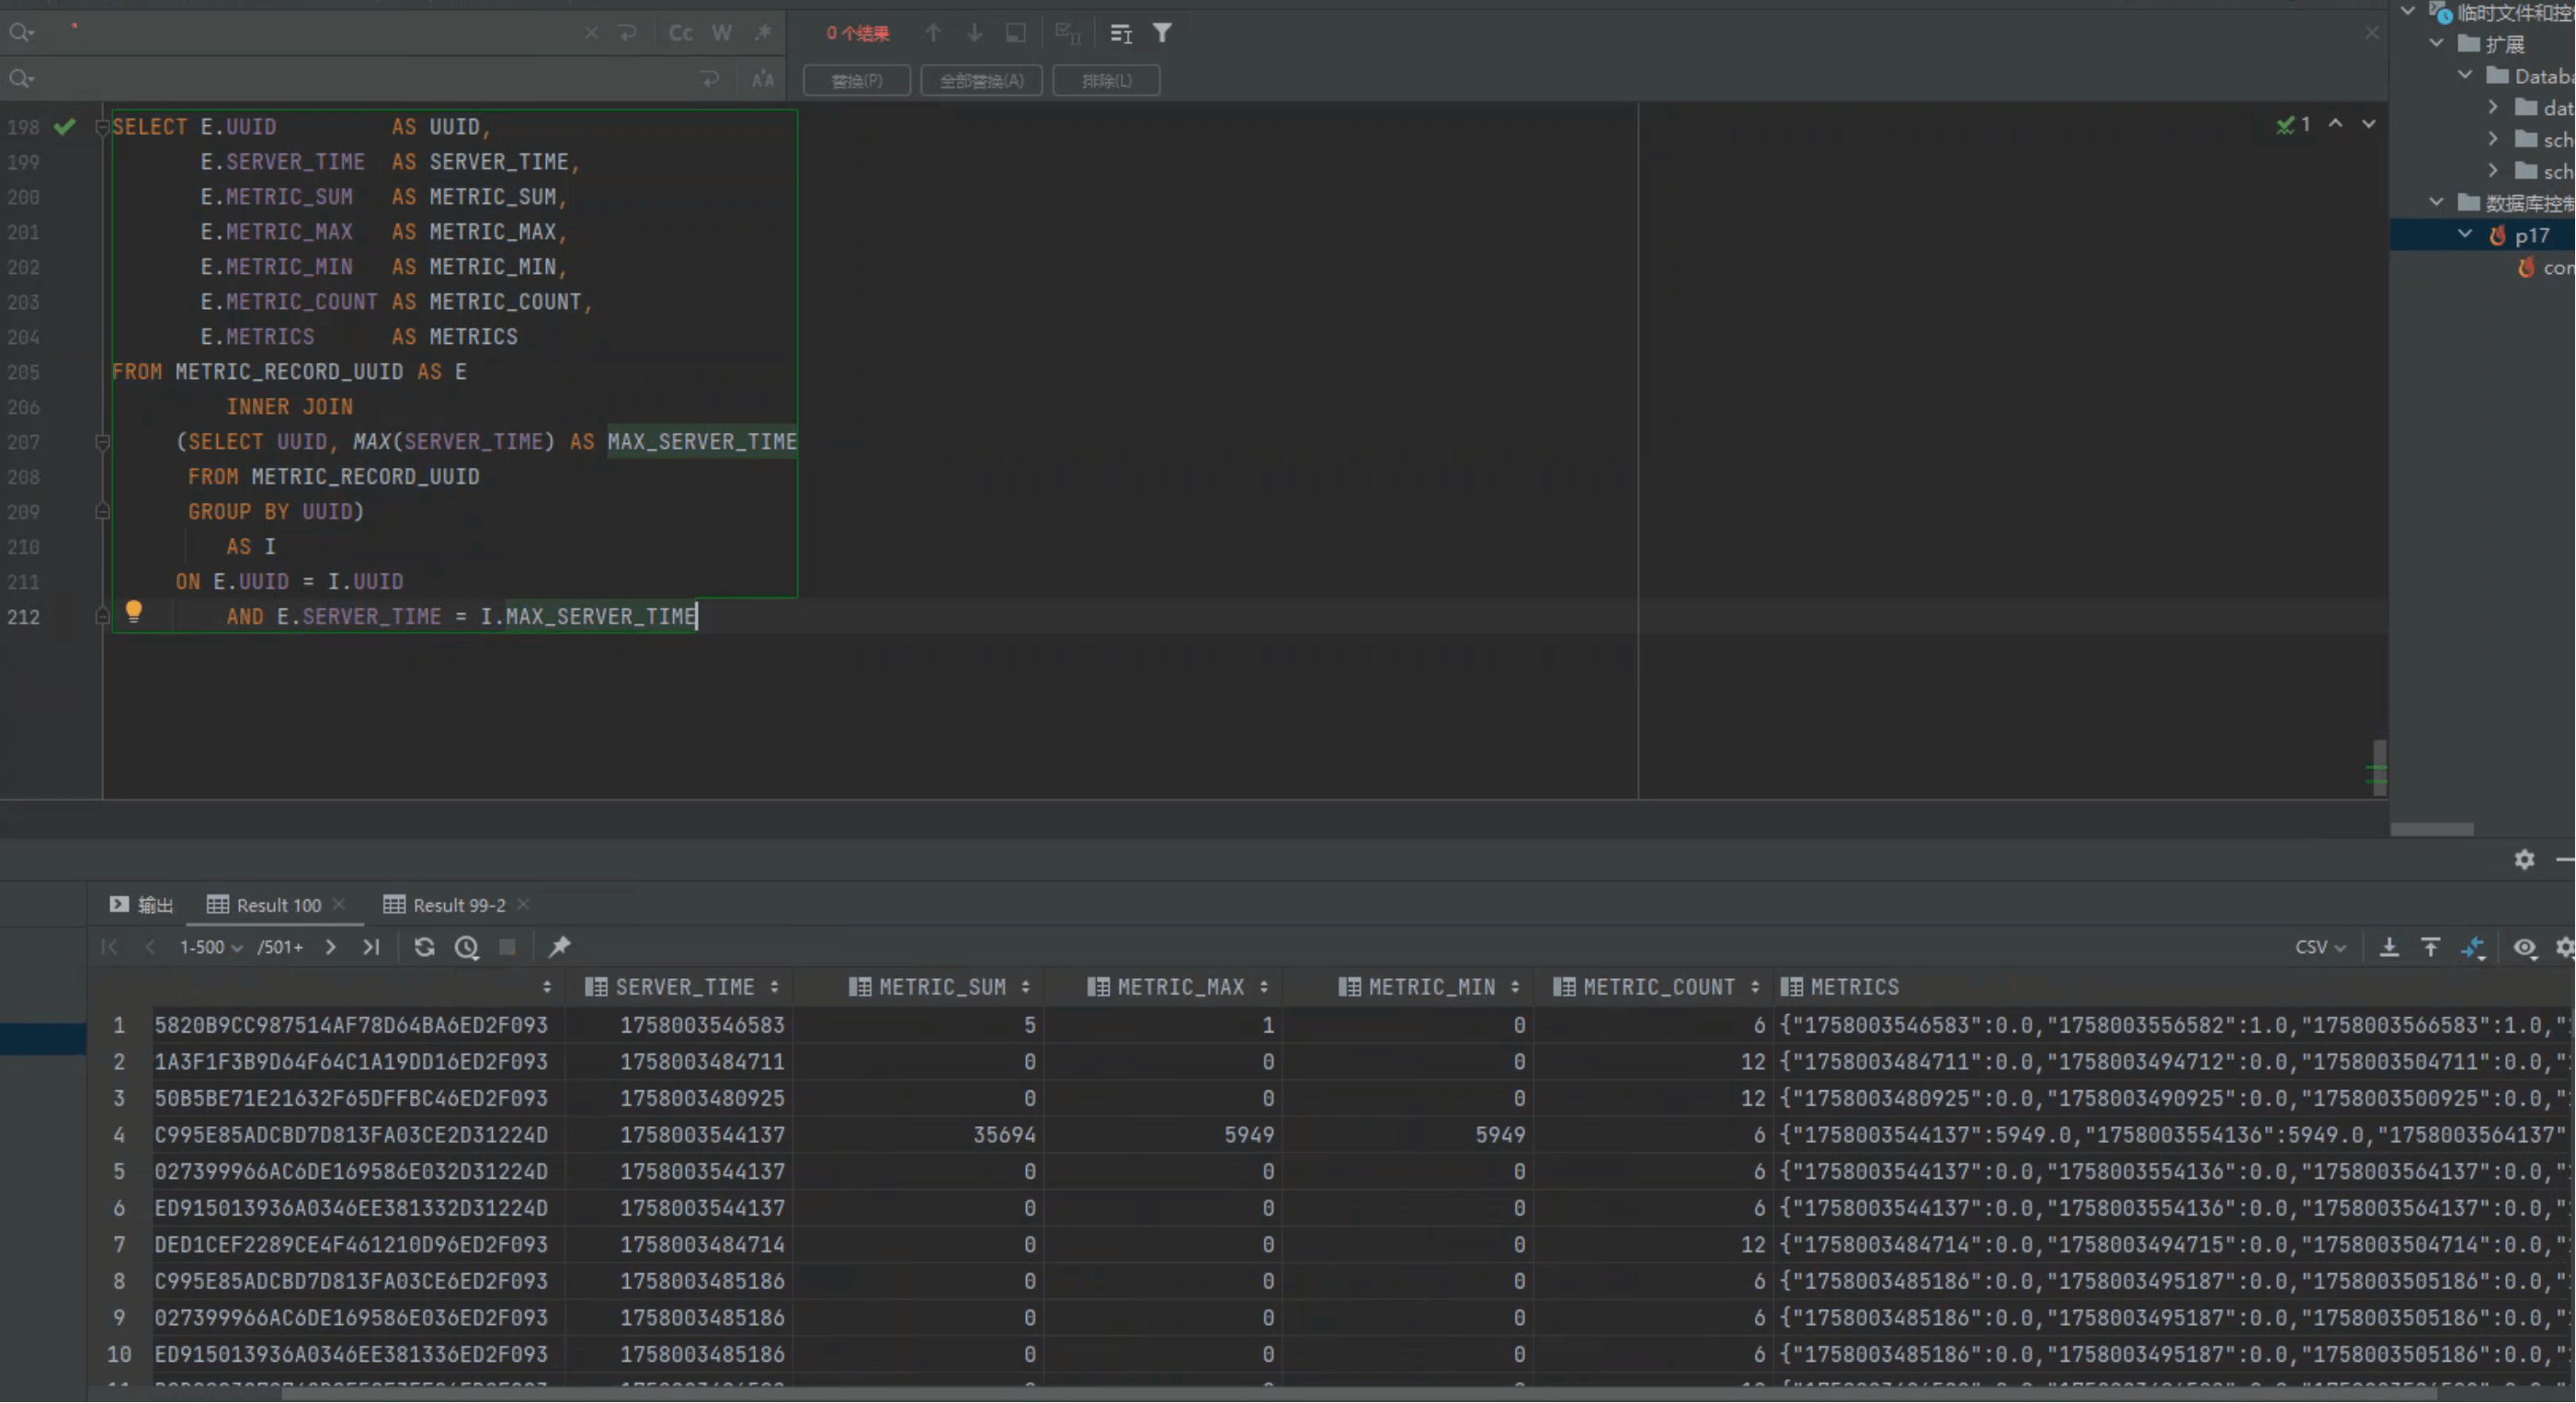Click the inspection results checkmark widget
2576x1403 pixels.
point(2294,124)
